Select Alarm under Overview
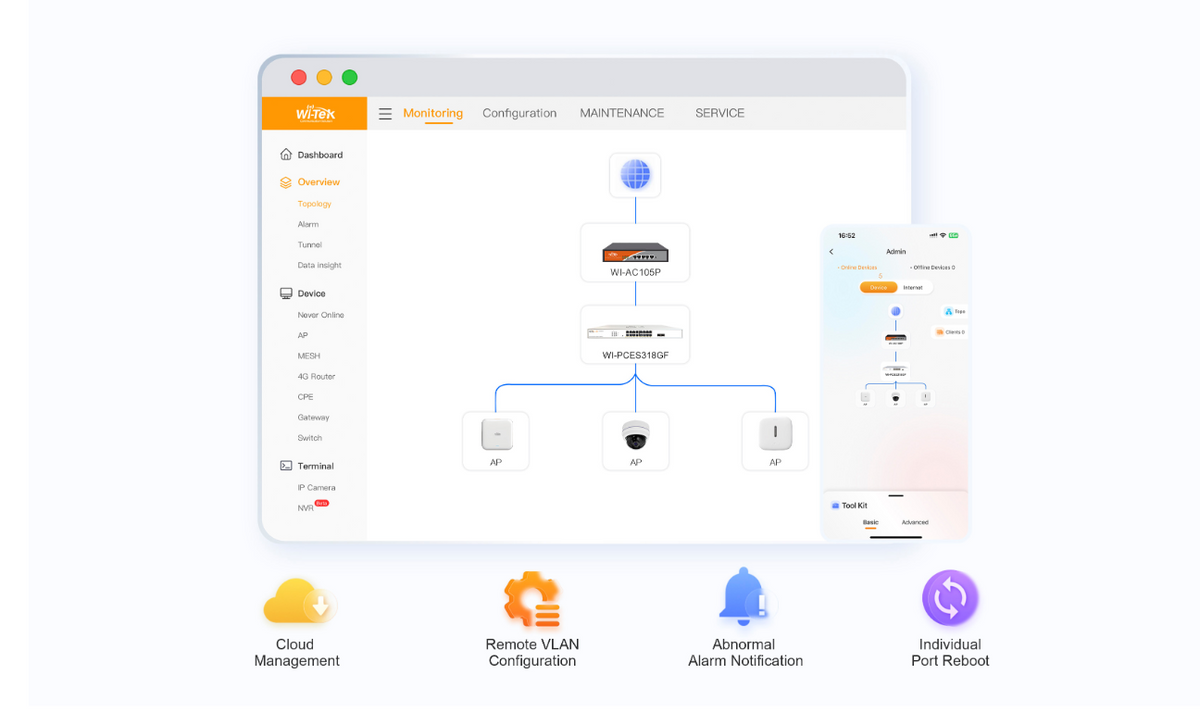 [x=308, y=224]
